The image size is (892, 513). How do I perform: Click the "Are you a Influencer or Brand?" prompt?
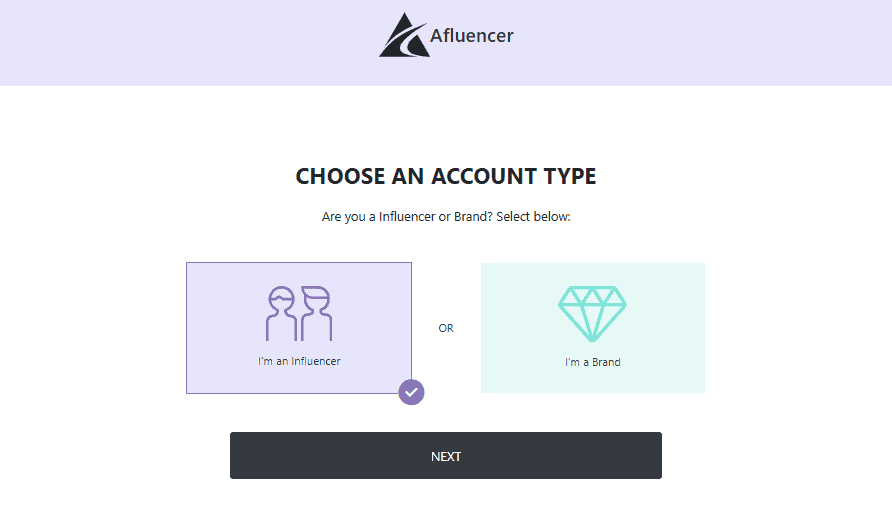point(446,216)
